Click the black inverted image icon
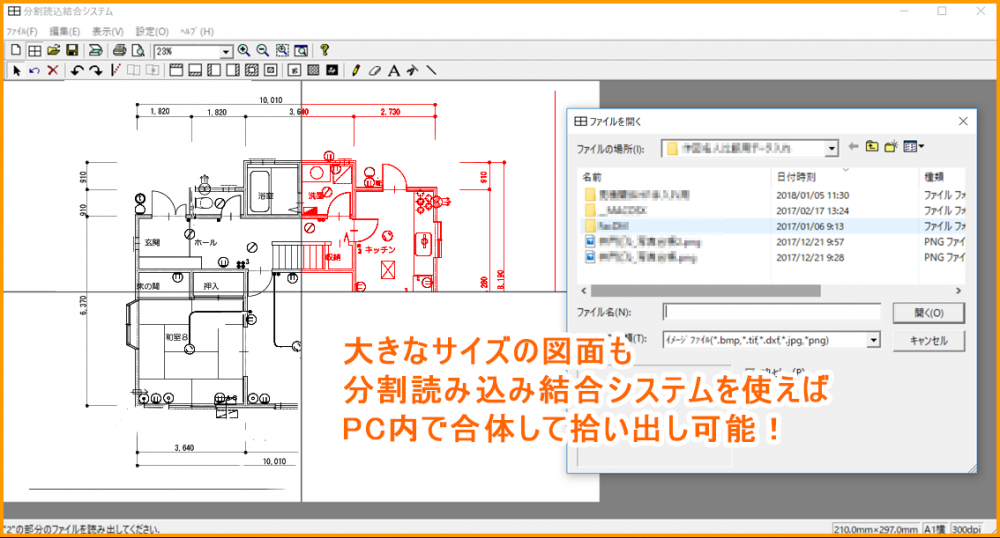This screenshot has height=538, width=1000. click(x=332, y=70)
